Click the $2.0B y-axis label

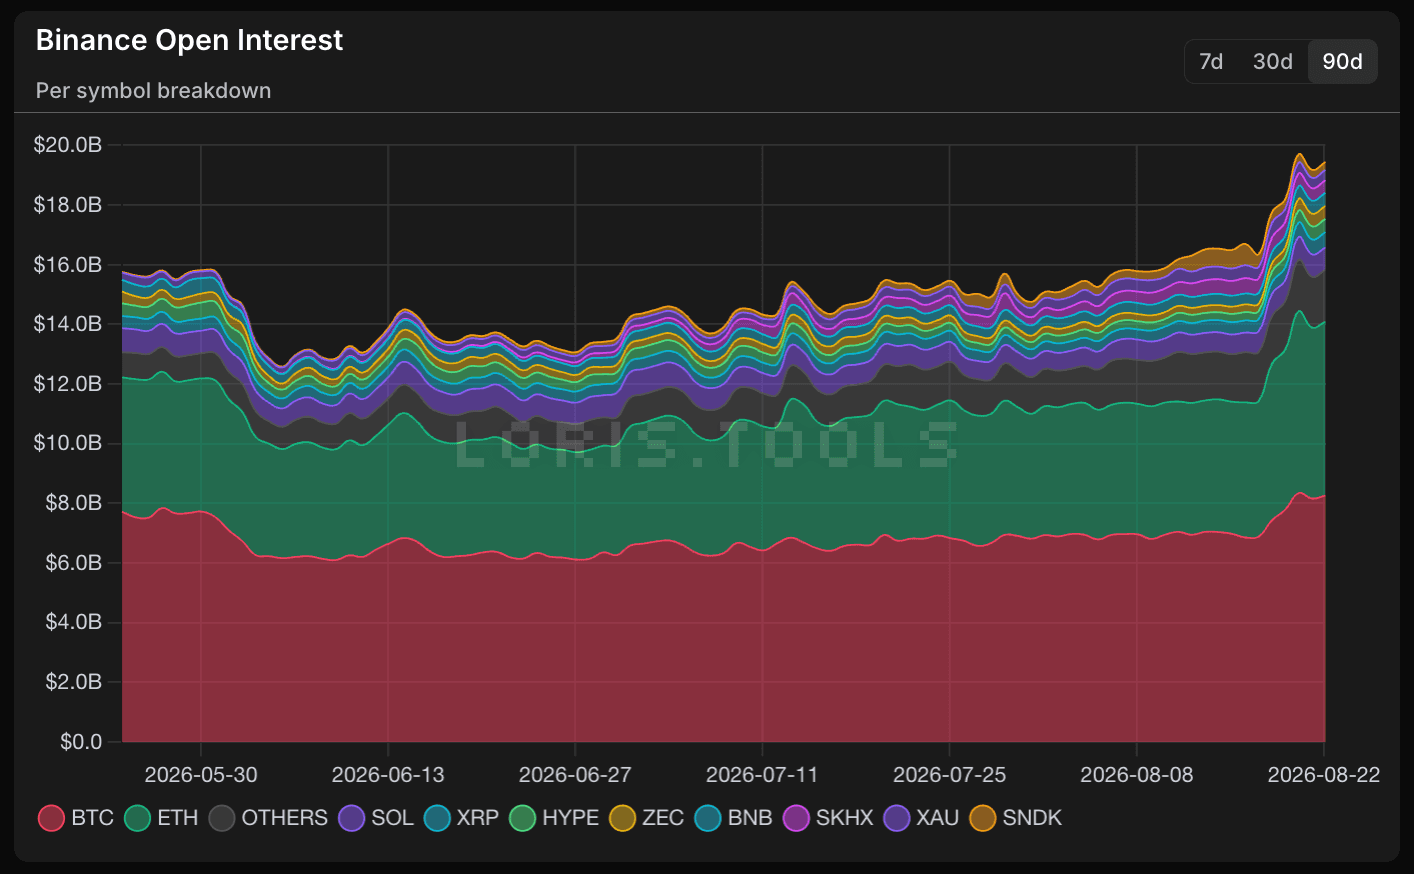tap(74, 682)
